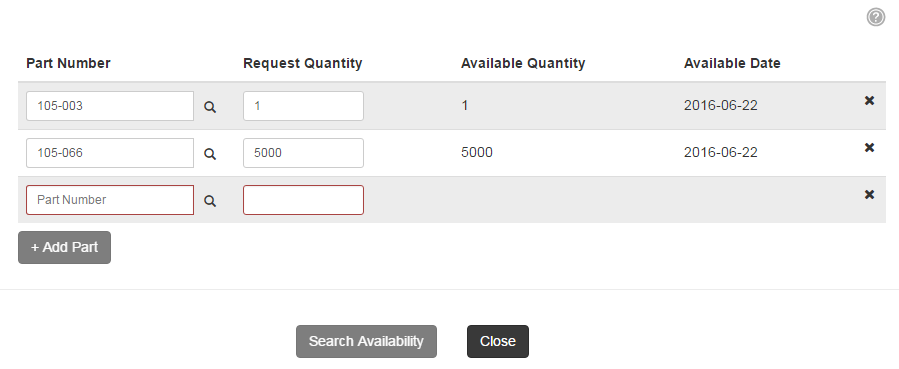Click the Available Date column header
Viewport: 899px width, 369px height.
tap(732, 63)
